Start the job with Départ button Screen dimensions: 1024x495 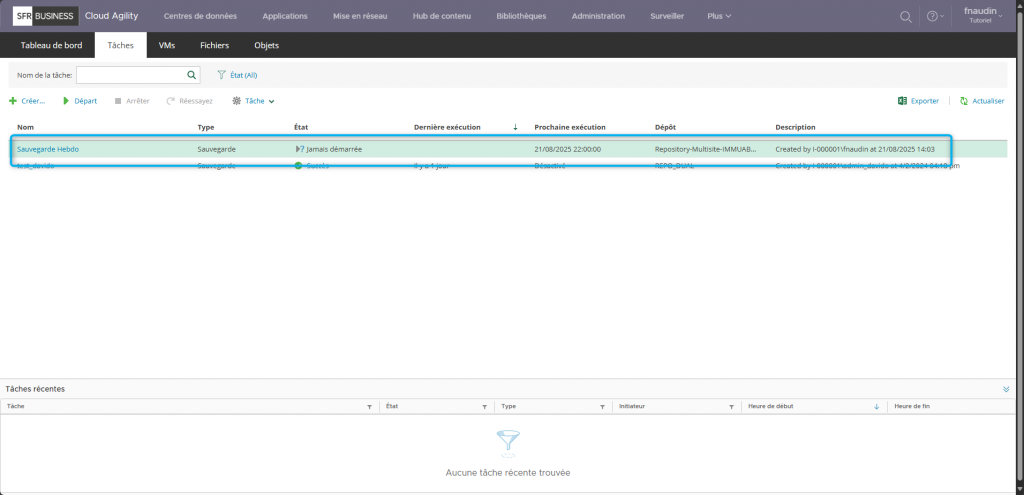80,101
